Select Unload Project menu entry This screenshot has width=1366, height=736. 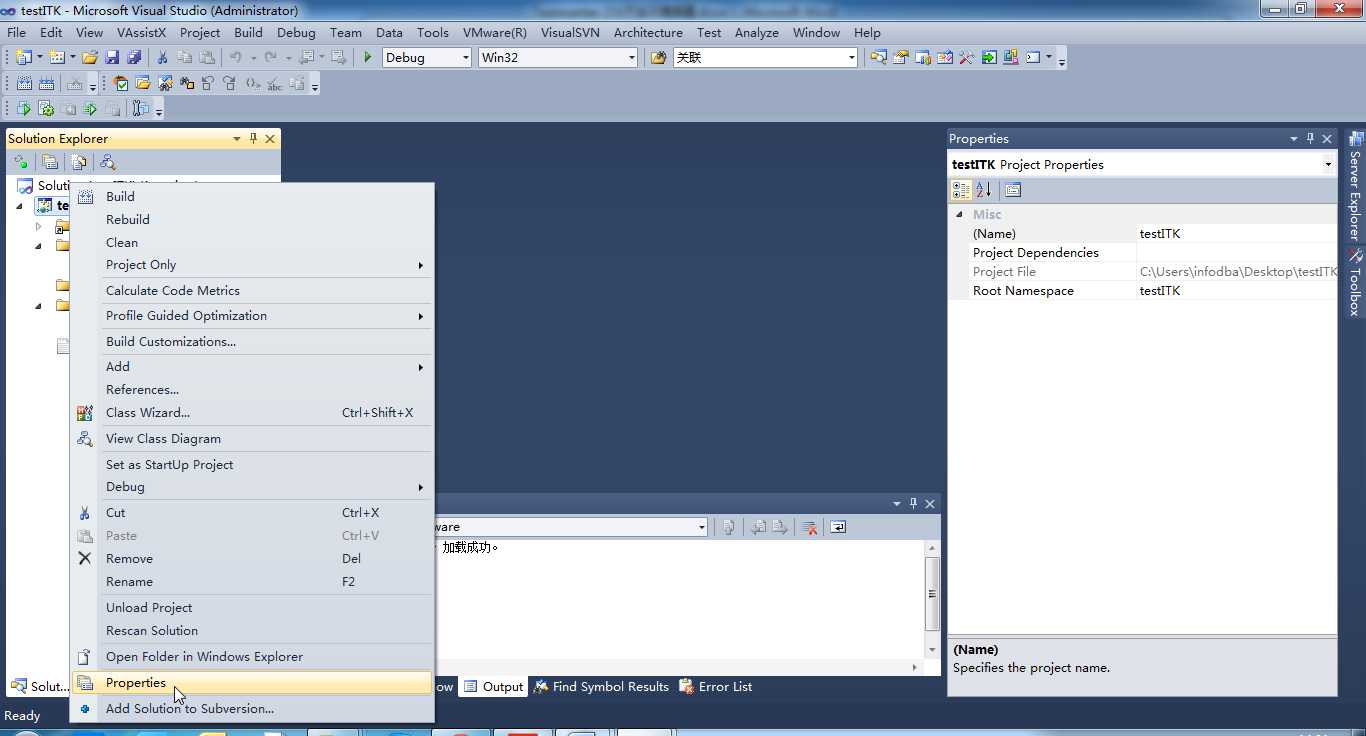[x=252, y=608]
